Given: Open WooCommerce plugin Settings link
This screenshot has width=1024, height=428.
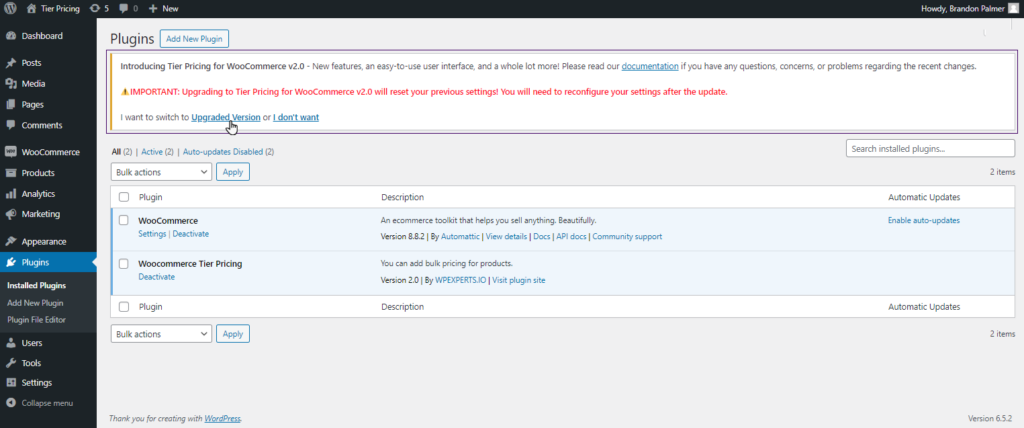Looking at the screenshot, I should (153, 234).
